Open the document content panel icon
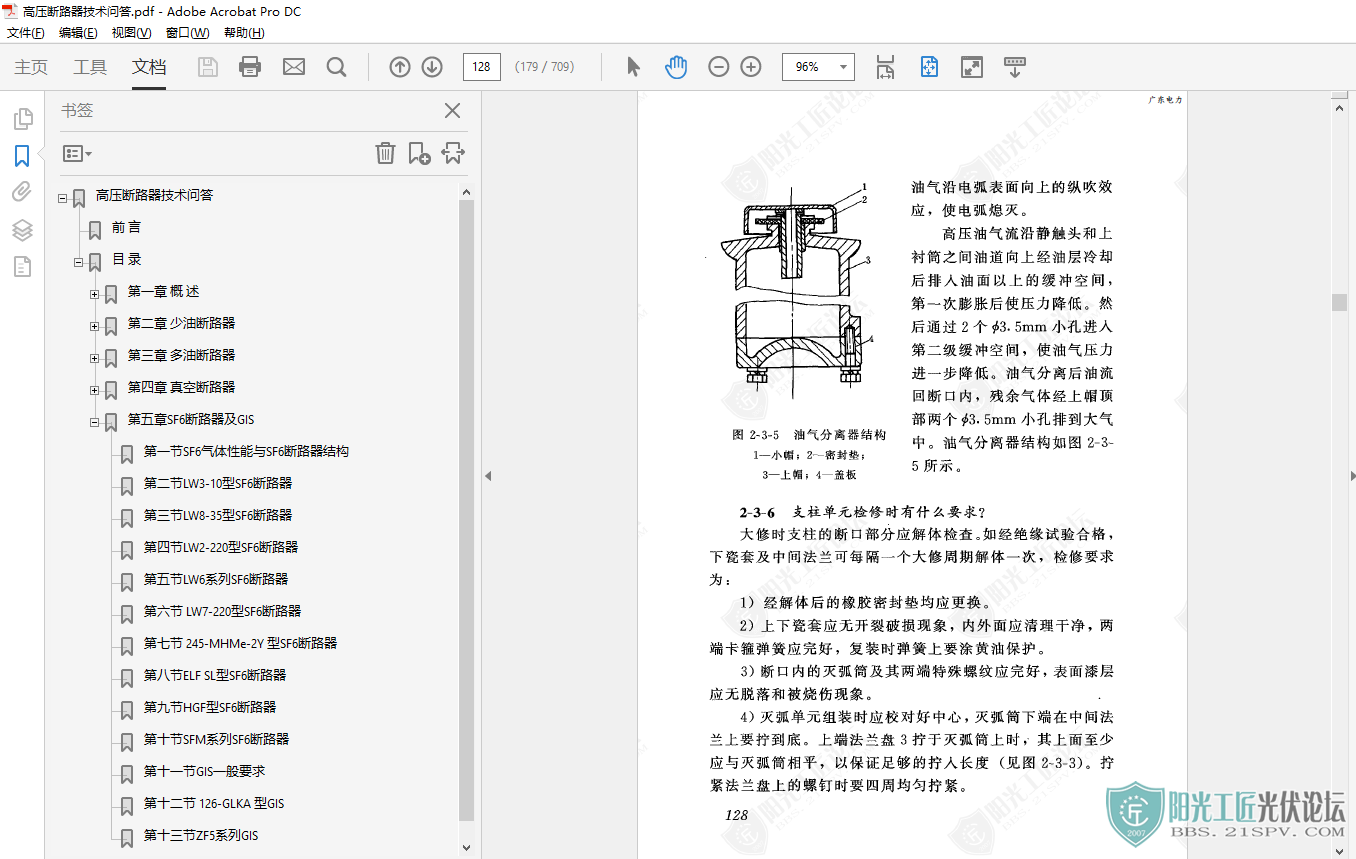 point(22,266)
